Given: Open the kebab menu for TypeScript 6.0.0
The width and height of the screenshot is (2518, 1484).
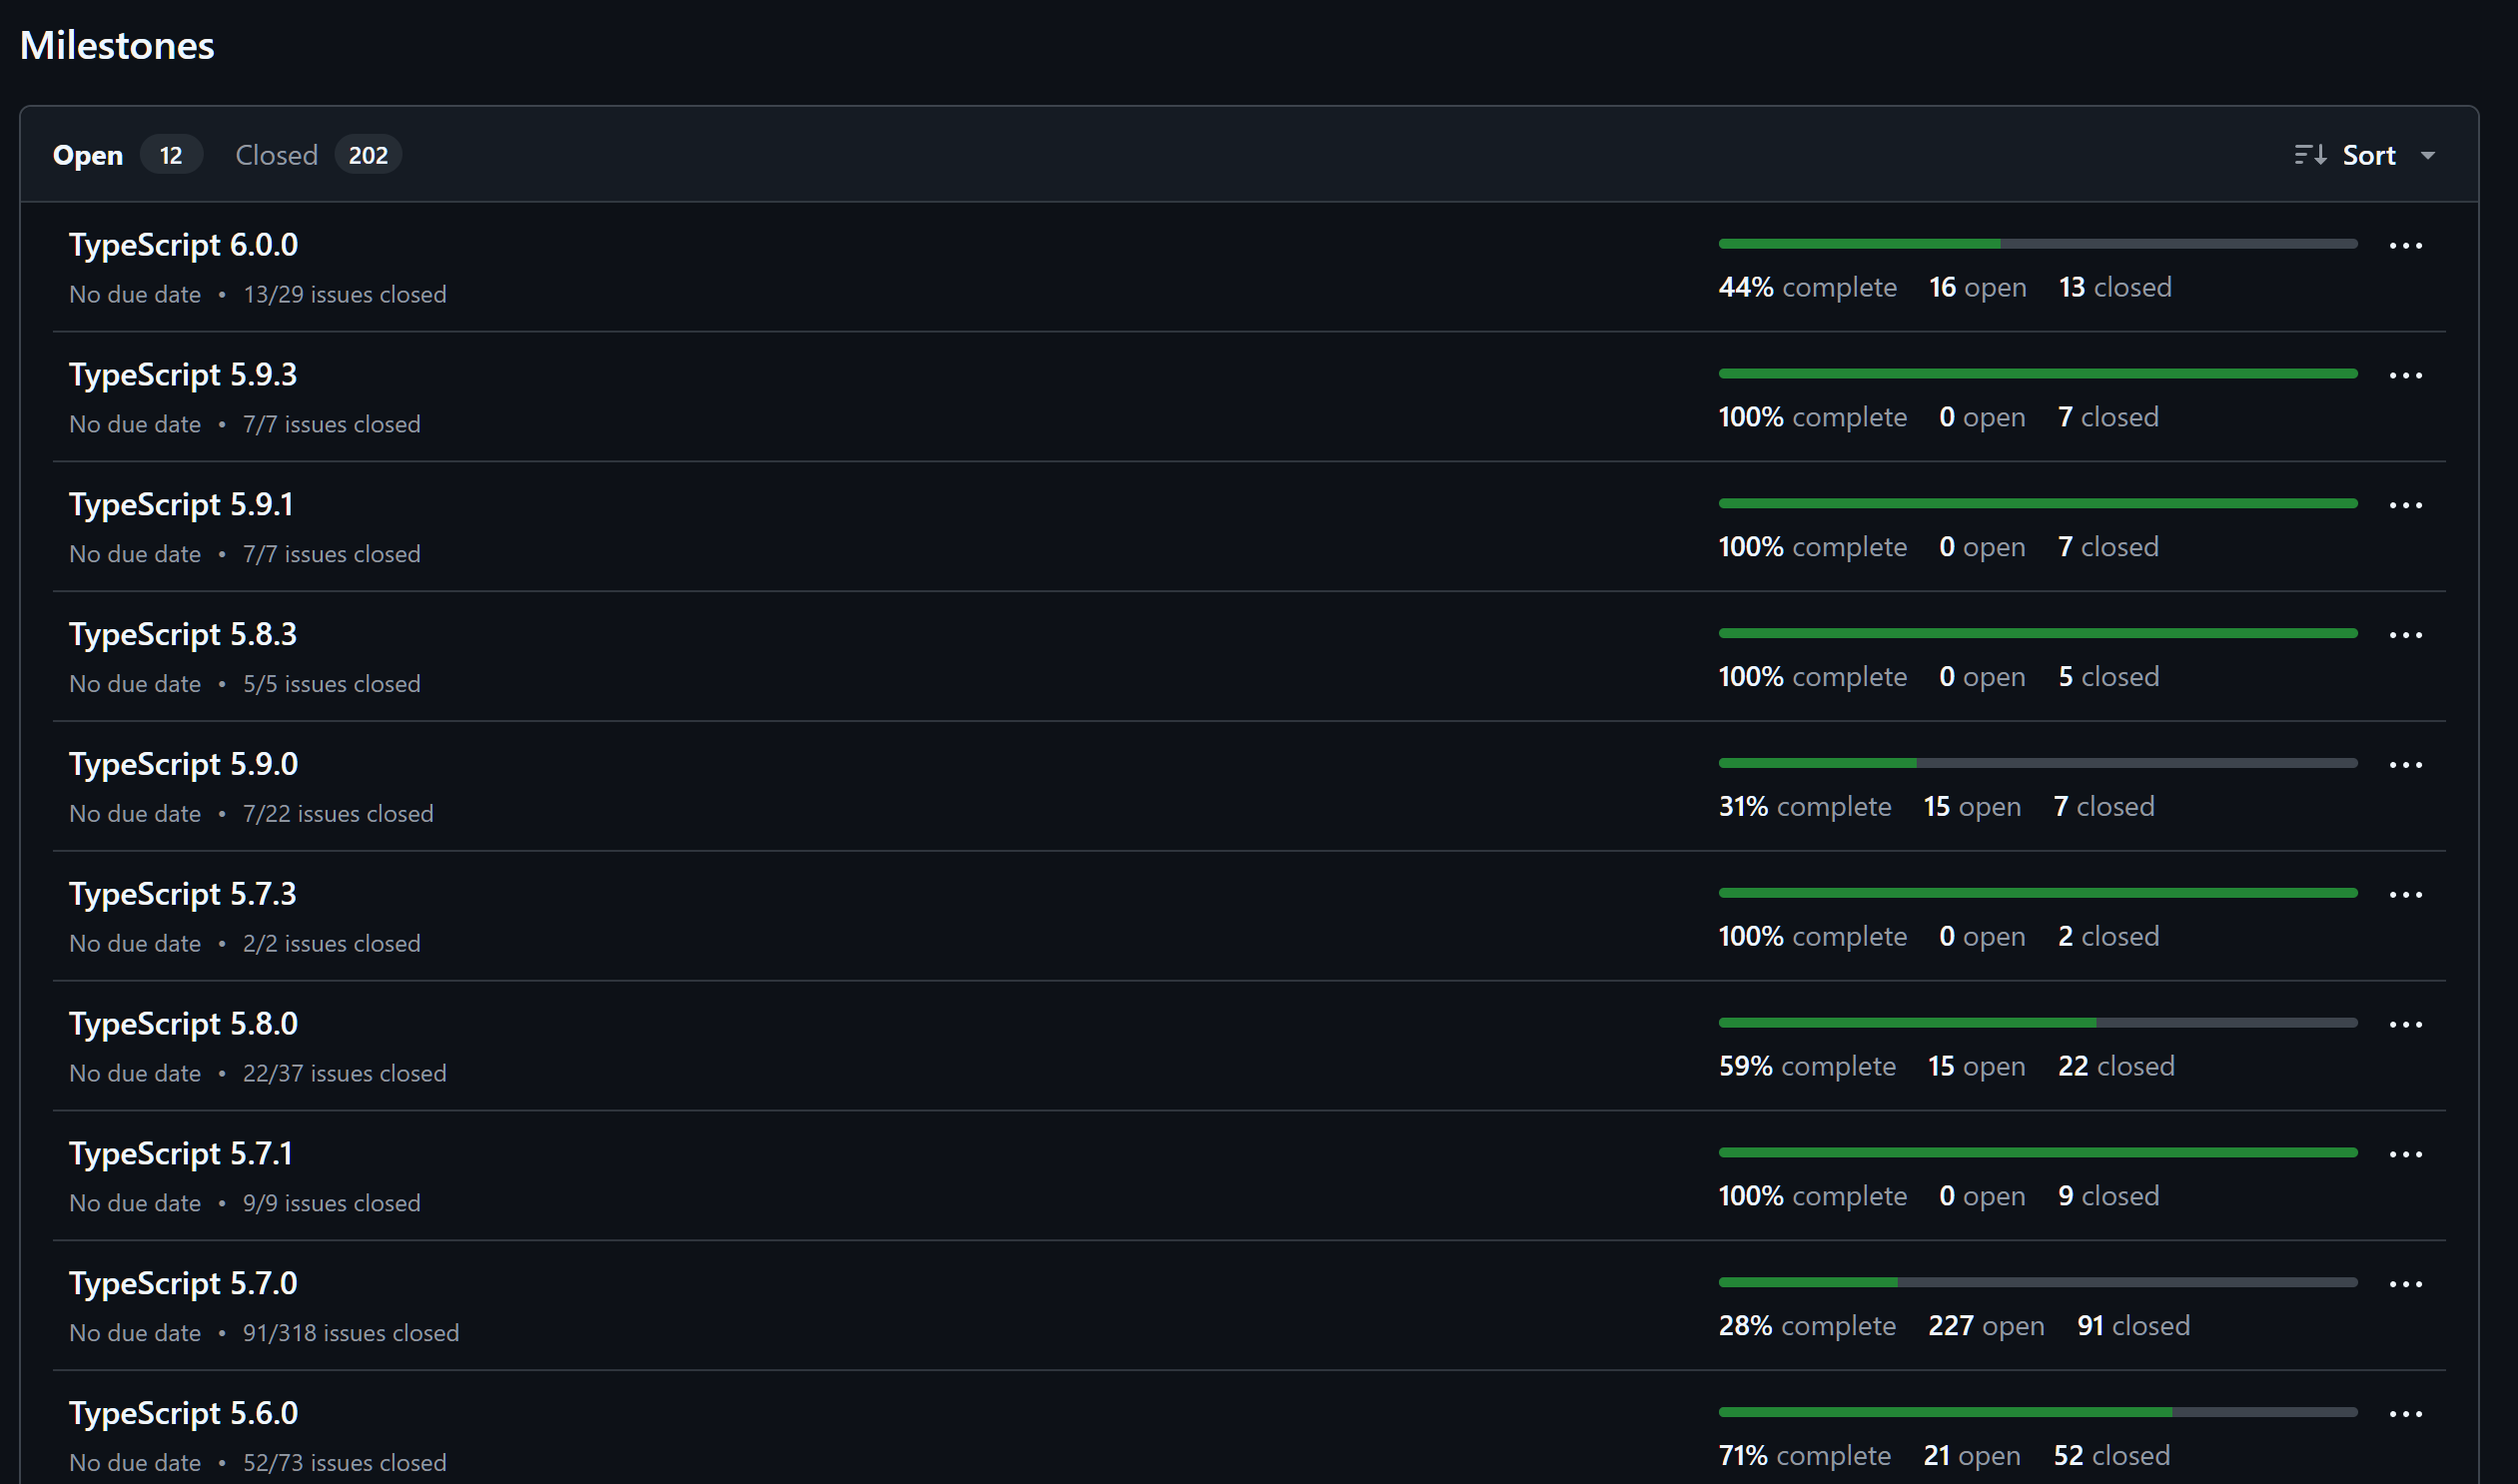Looking at the screenshot, I should [x=2406, y=245].
